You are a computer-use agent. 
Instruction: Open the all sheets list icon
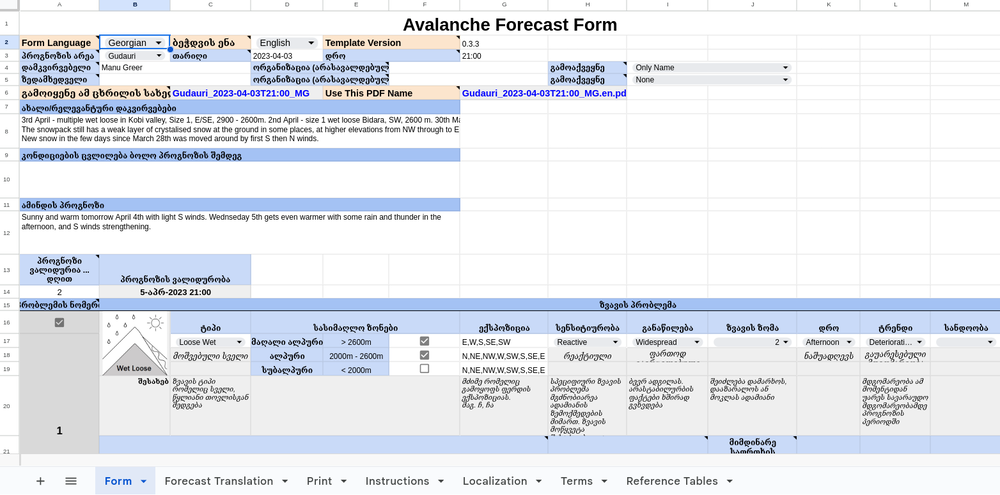71,481
